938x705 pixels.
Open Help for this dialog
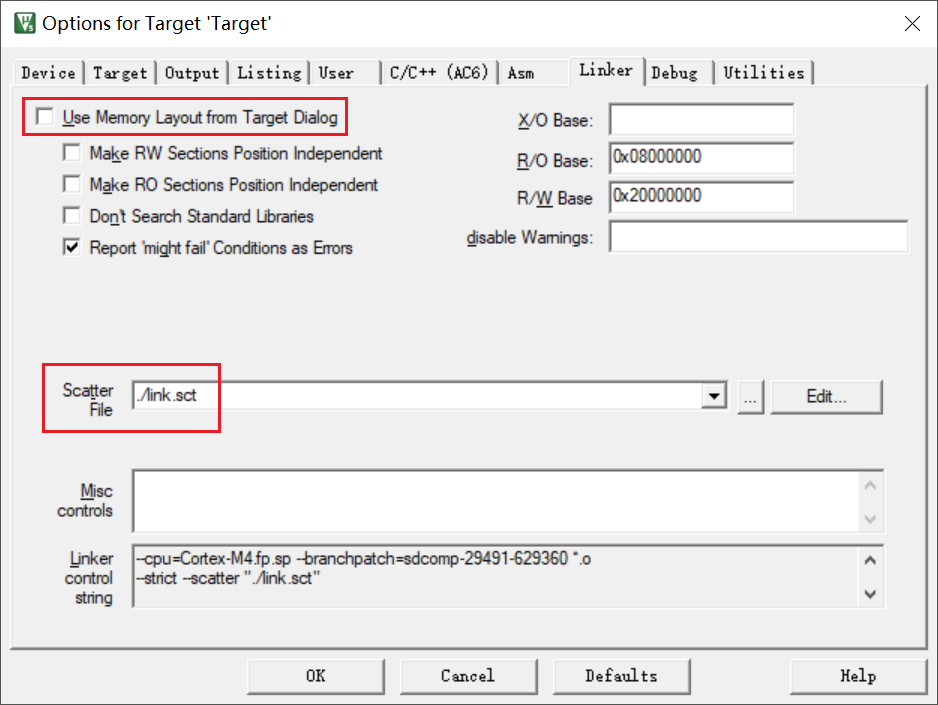coord(858,676)
